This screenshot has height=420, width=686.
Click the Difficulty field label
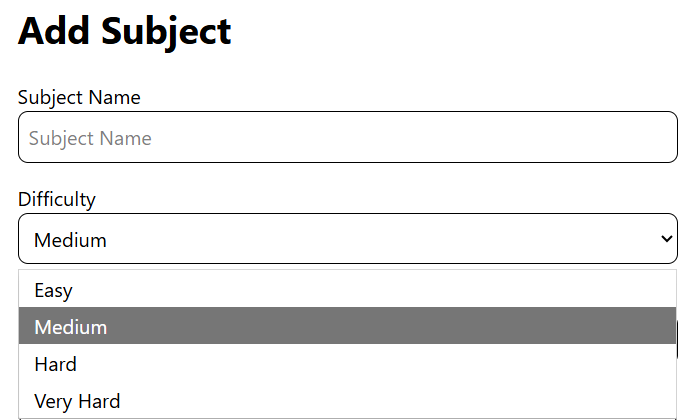(x=57, y=200)
